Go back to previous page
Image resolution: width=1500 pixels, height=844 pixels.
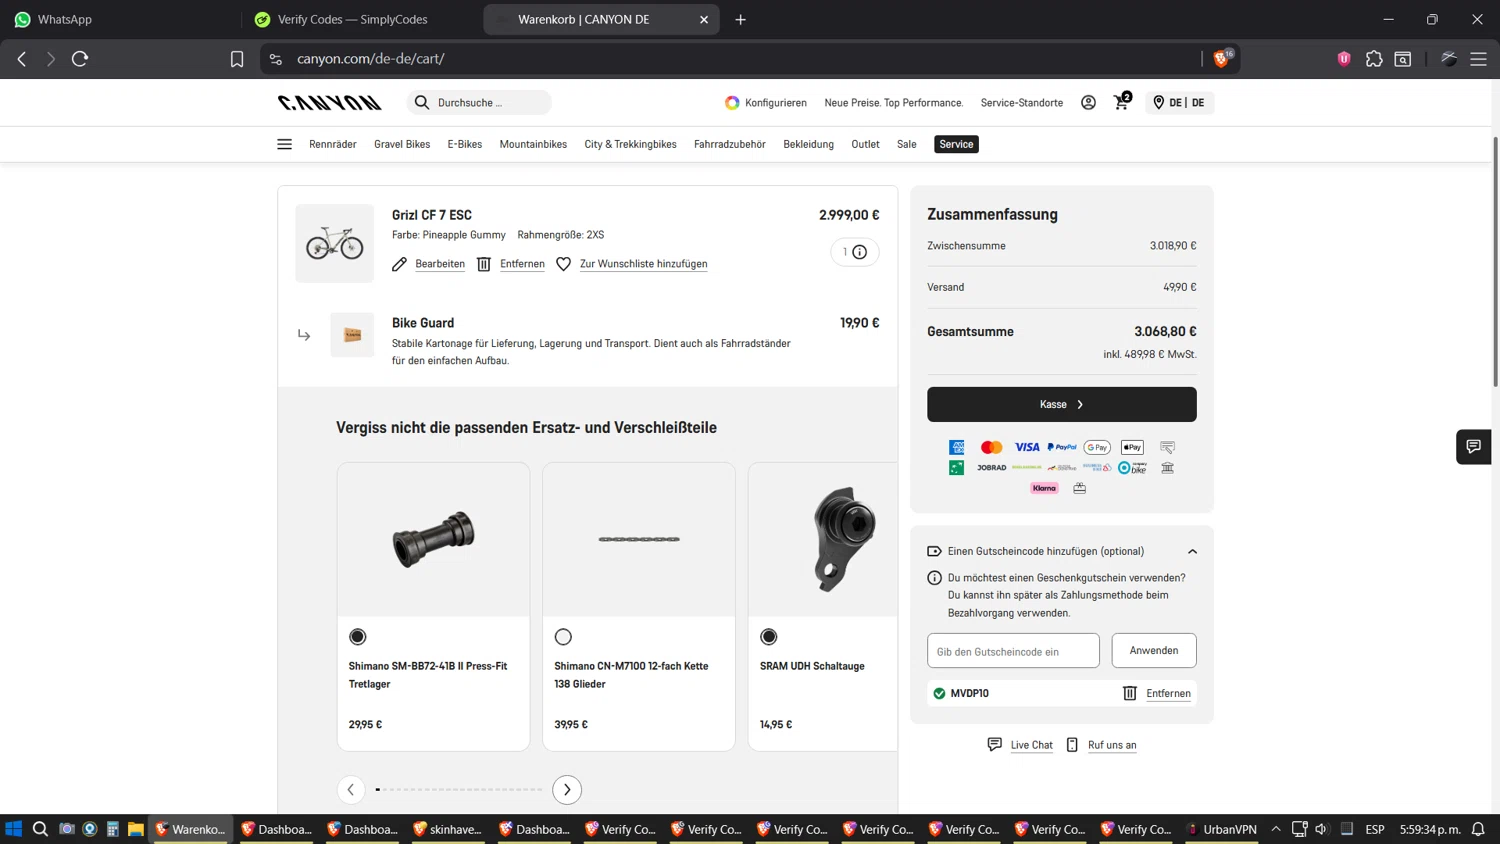click(22, 59)
